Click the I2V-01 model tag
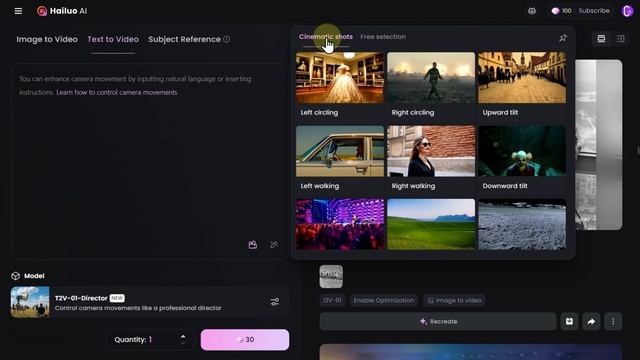 click(x=332, y=300)
